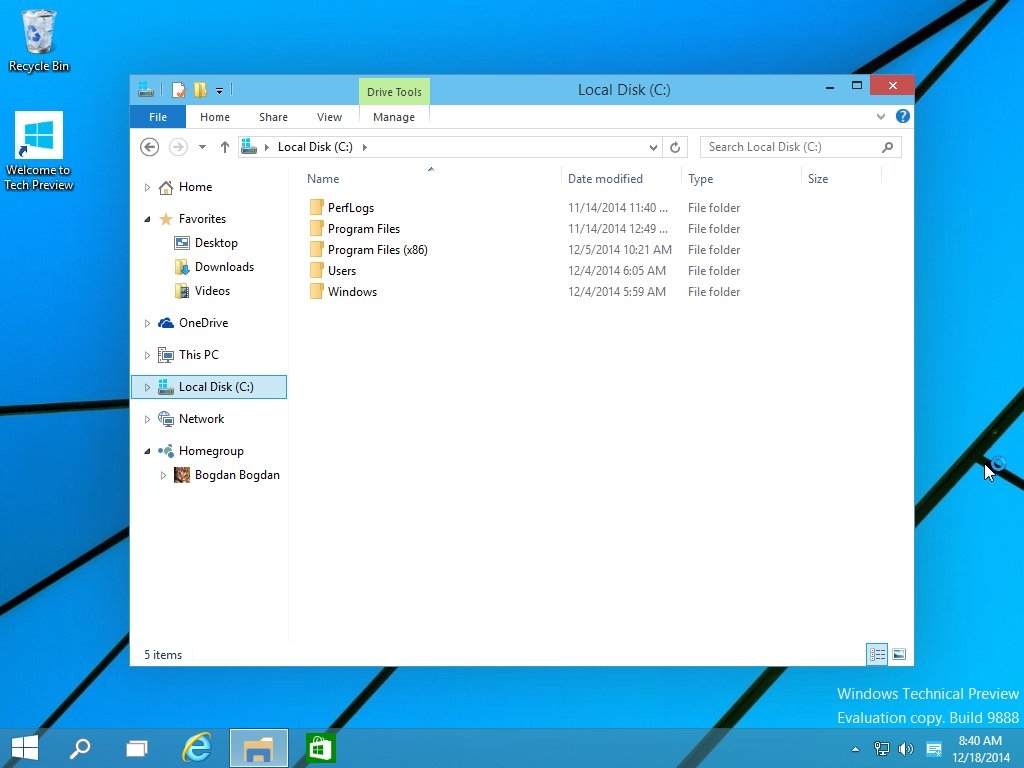This screenshot has height=768, width=1024.
Task: Click the Up one level arrow
Action: (x=224, y=147)
